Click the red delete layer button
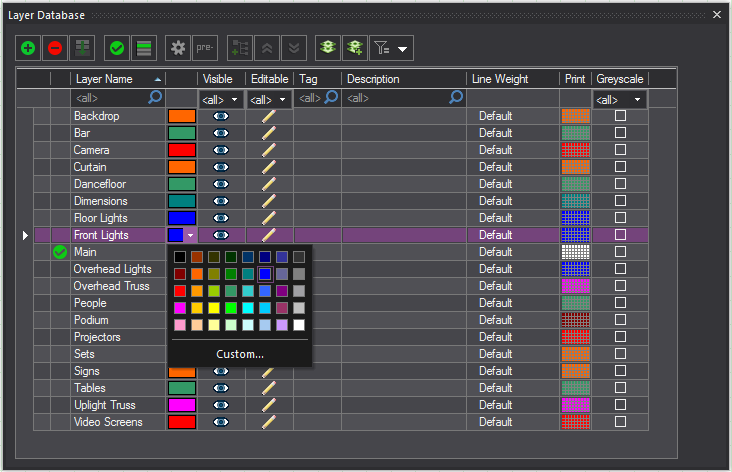 coord(55,48)
